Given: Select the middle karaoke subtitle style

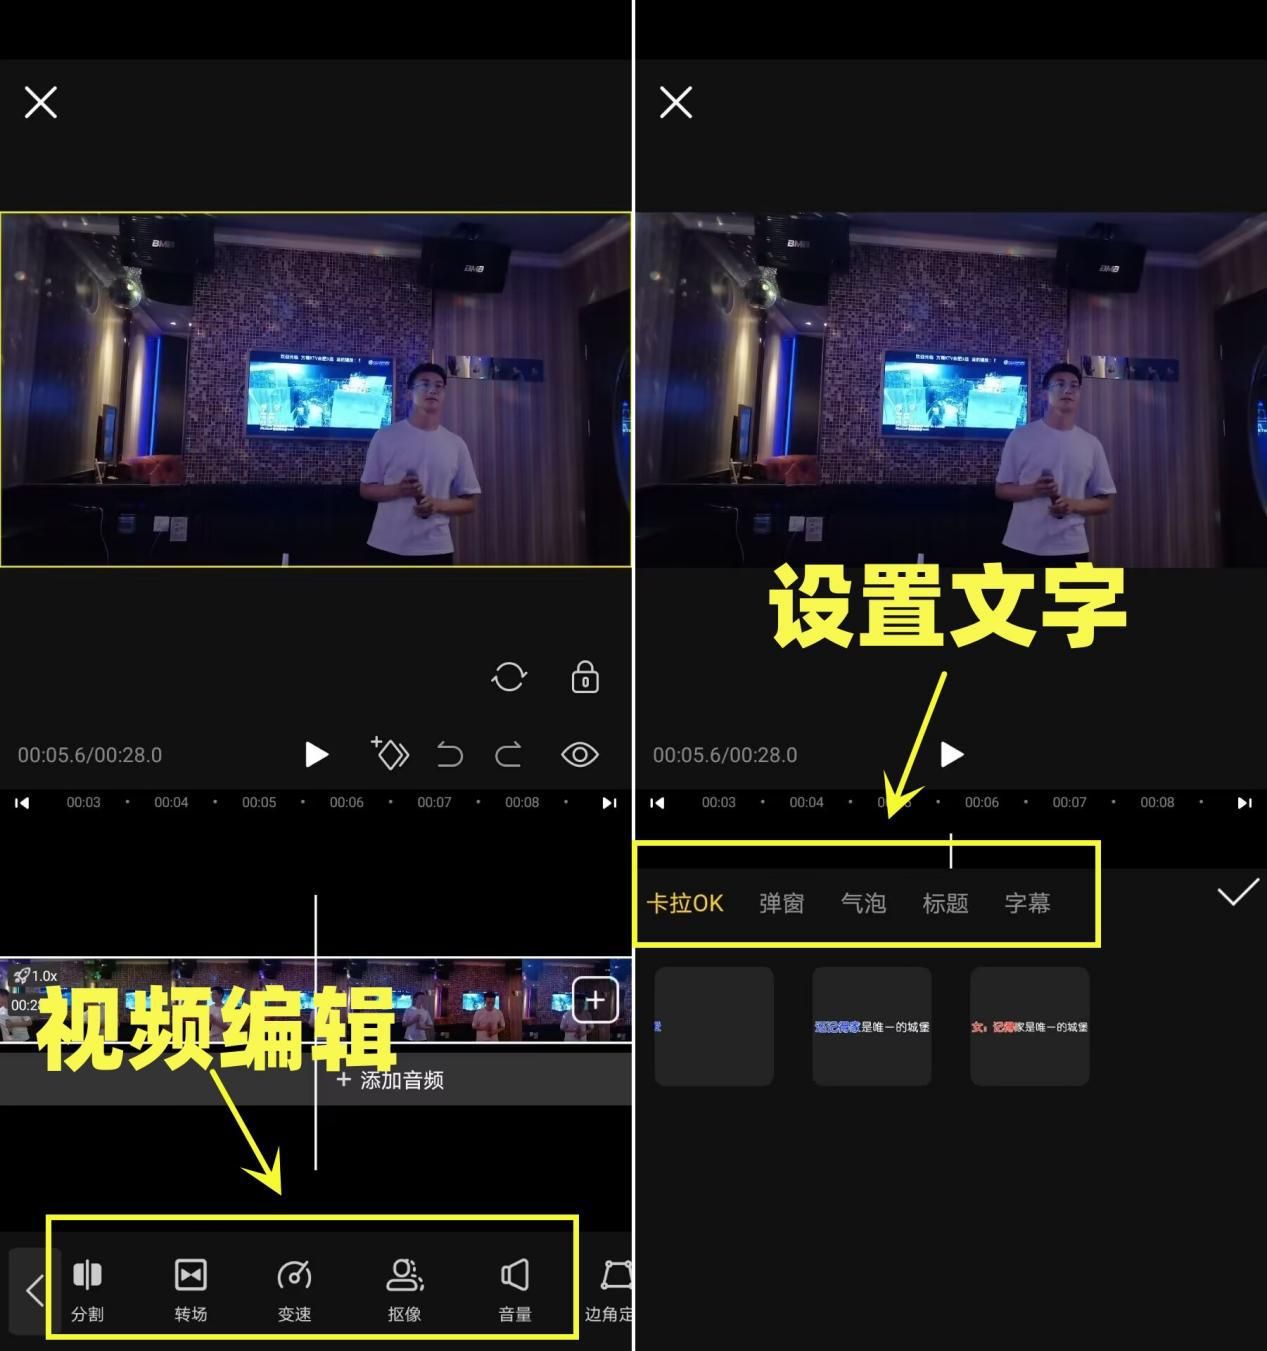Looking at the screenshot, I should [871, 1025].
